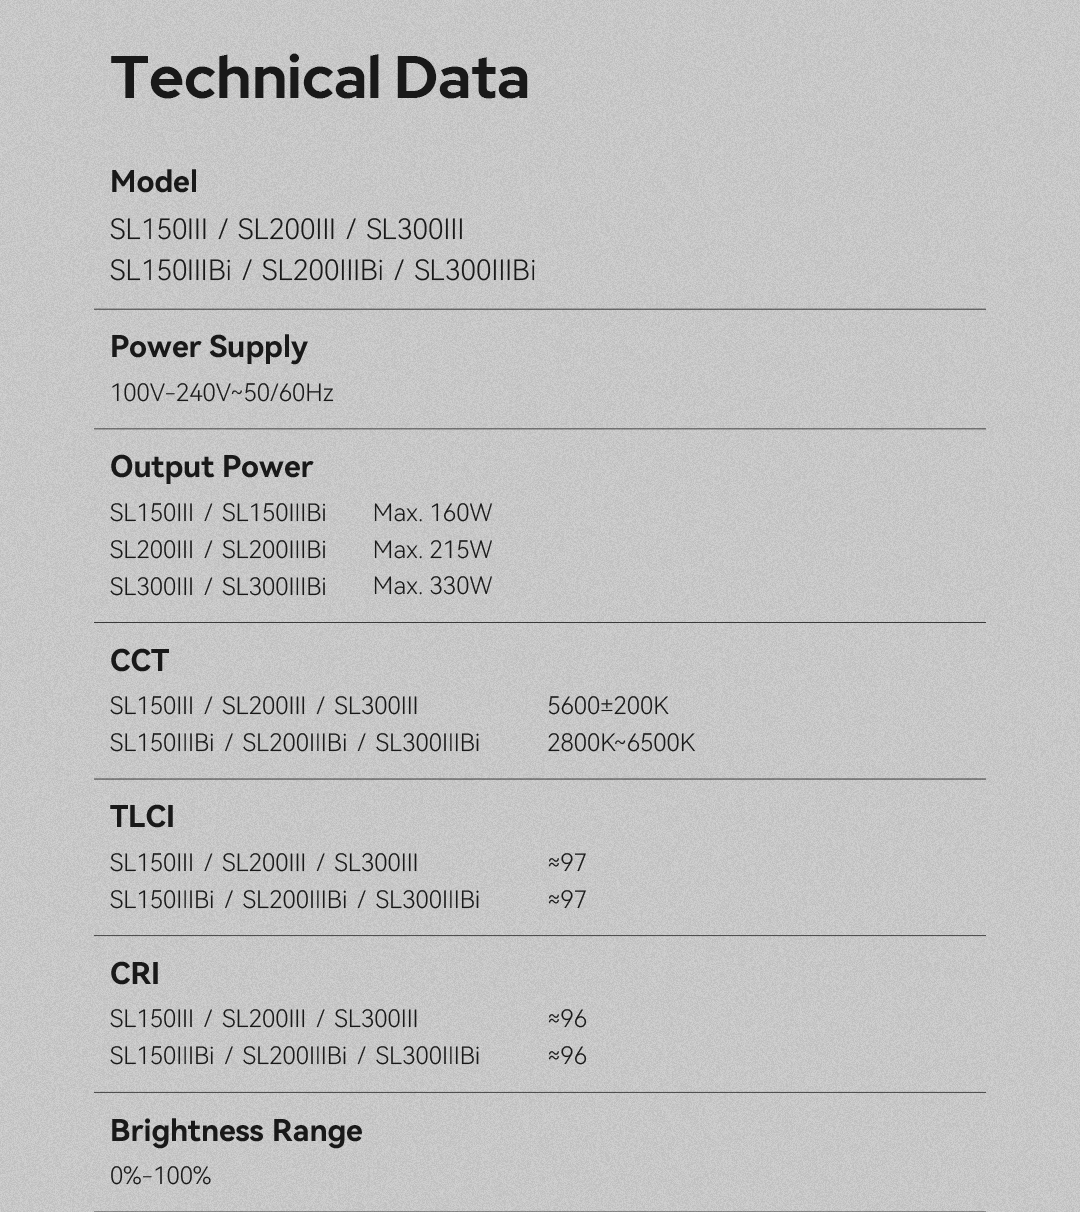Click the "Technical Data" page title
Viewport: 1080px width, 1212px height.
point(319,78)
